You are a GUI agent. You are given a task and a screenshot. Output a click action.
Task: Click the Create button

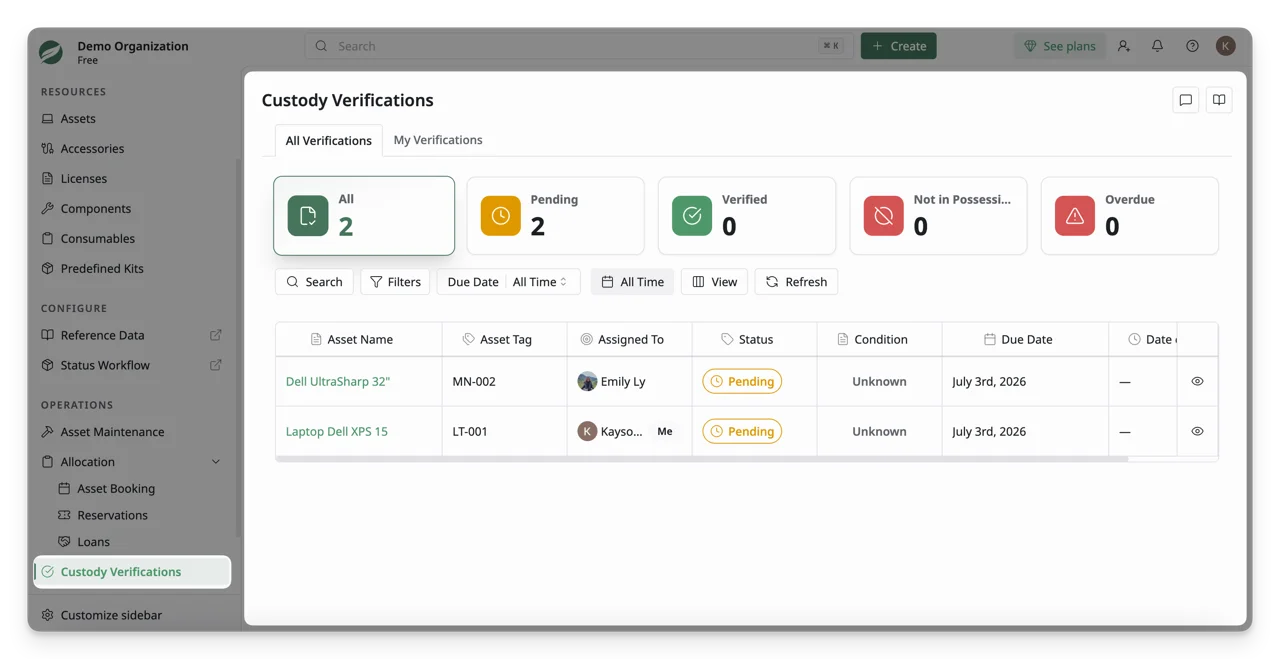898,46
